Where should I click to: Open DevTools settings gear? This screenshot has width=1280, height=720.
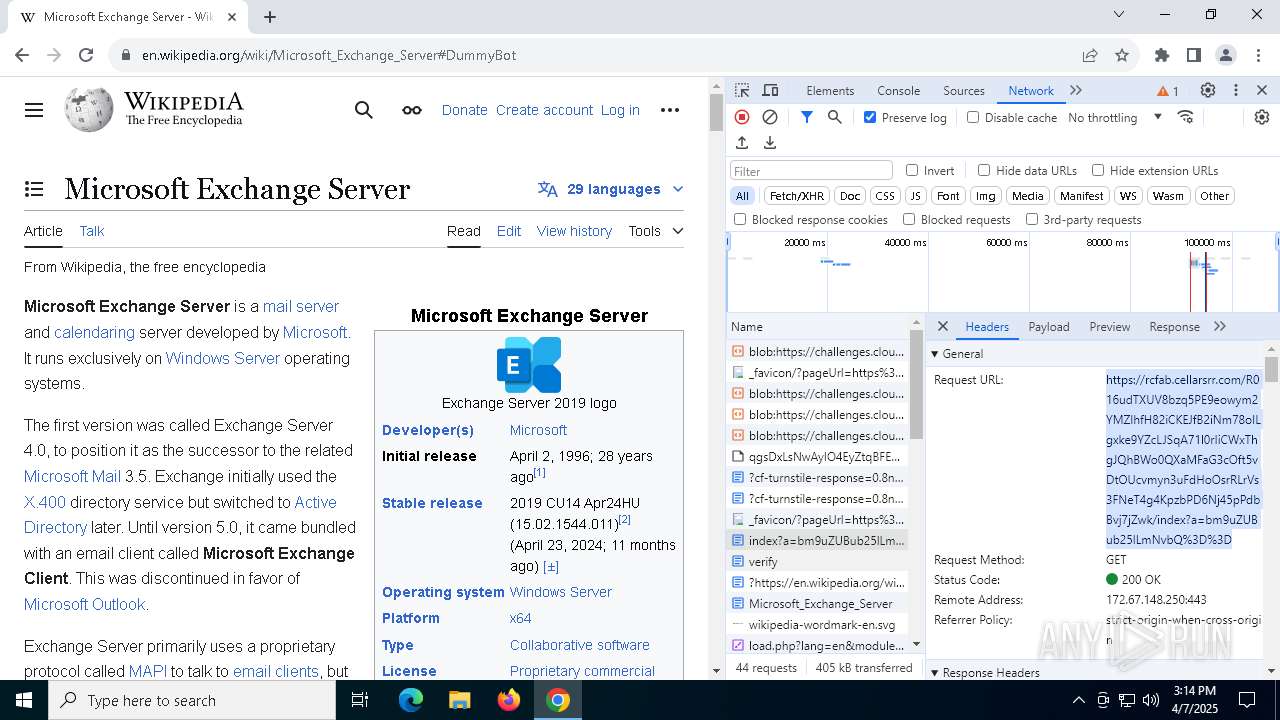point(1208,90)
